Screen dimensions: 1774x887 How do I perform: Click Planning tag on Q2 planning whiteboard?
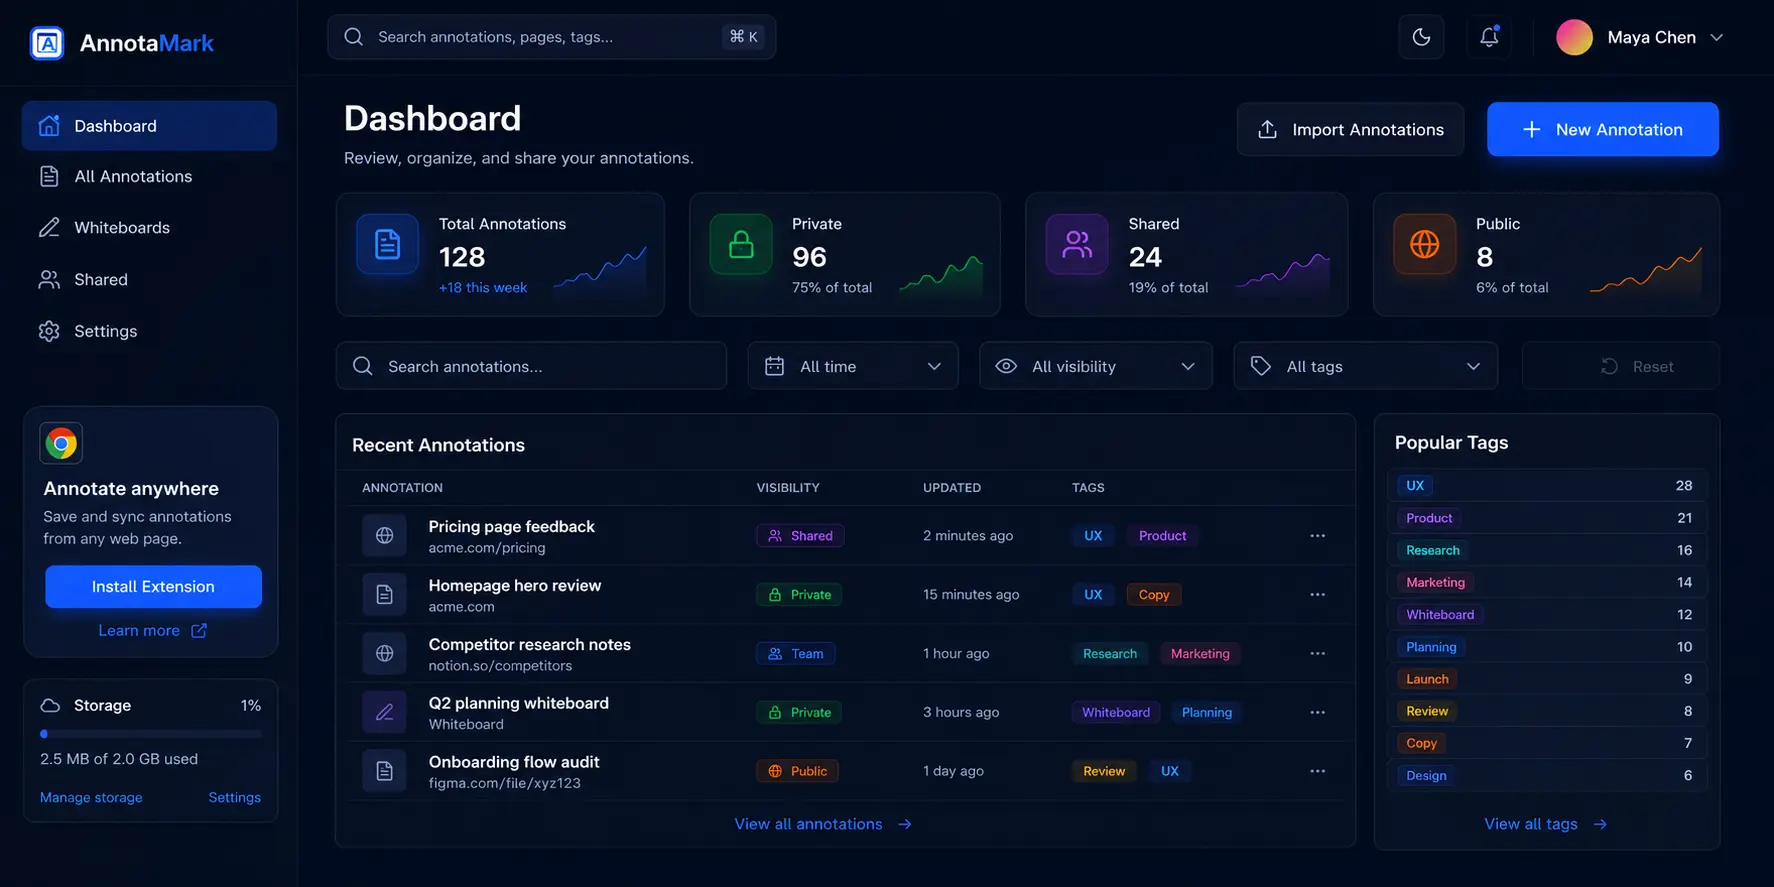[x=1207, y=712]
